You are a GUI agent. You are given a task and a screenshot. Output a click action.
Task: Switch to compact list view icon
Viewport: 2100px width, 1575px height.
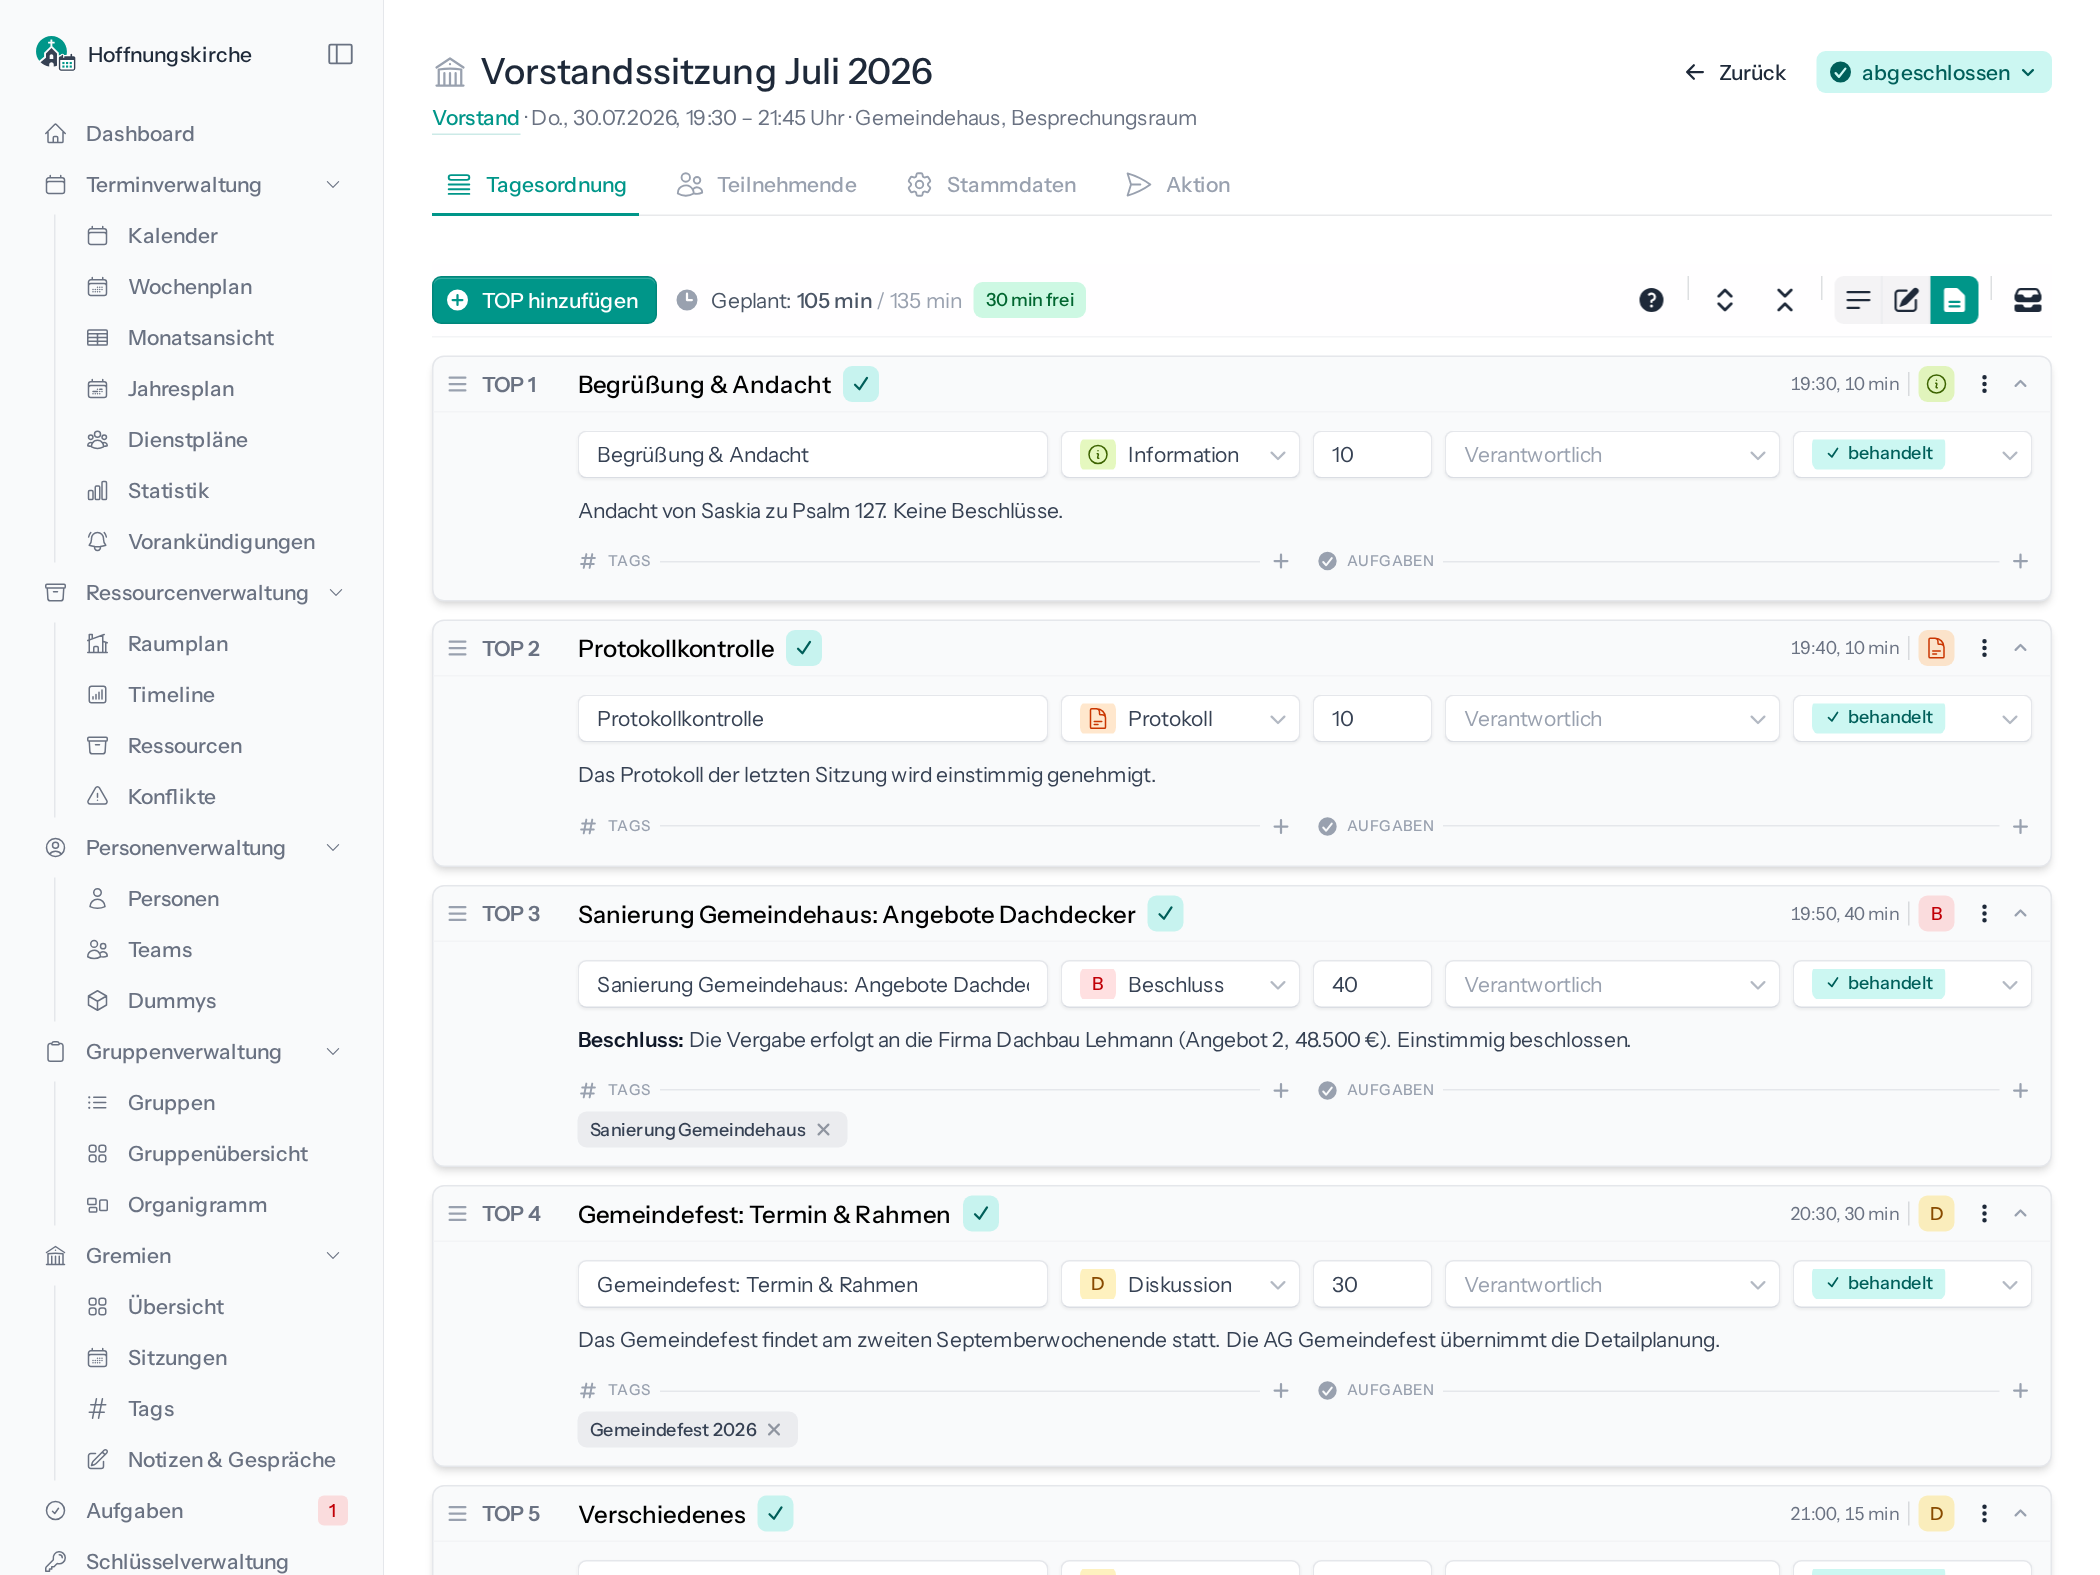pyautogui.click(x=1858, y=300)
